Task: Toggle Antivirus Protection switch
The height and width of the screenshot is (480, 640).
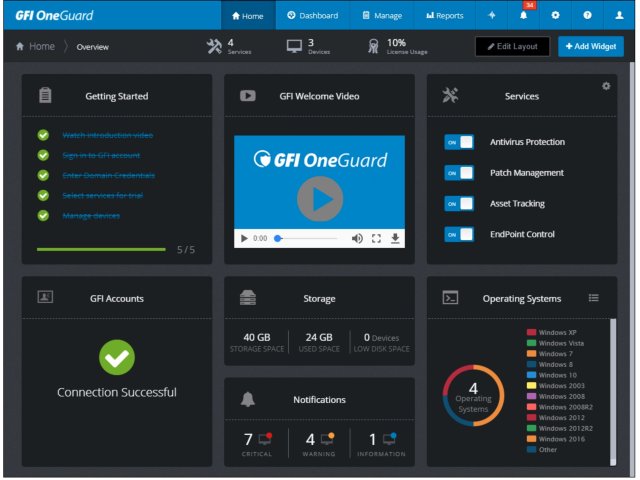Action: 459,142
